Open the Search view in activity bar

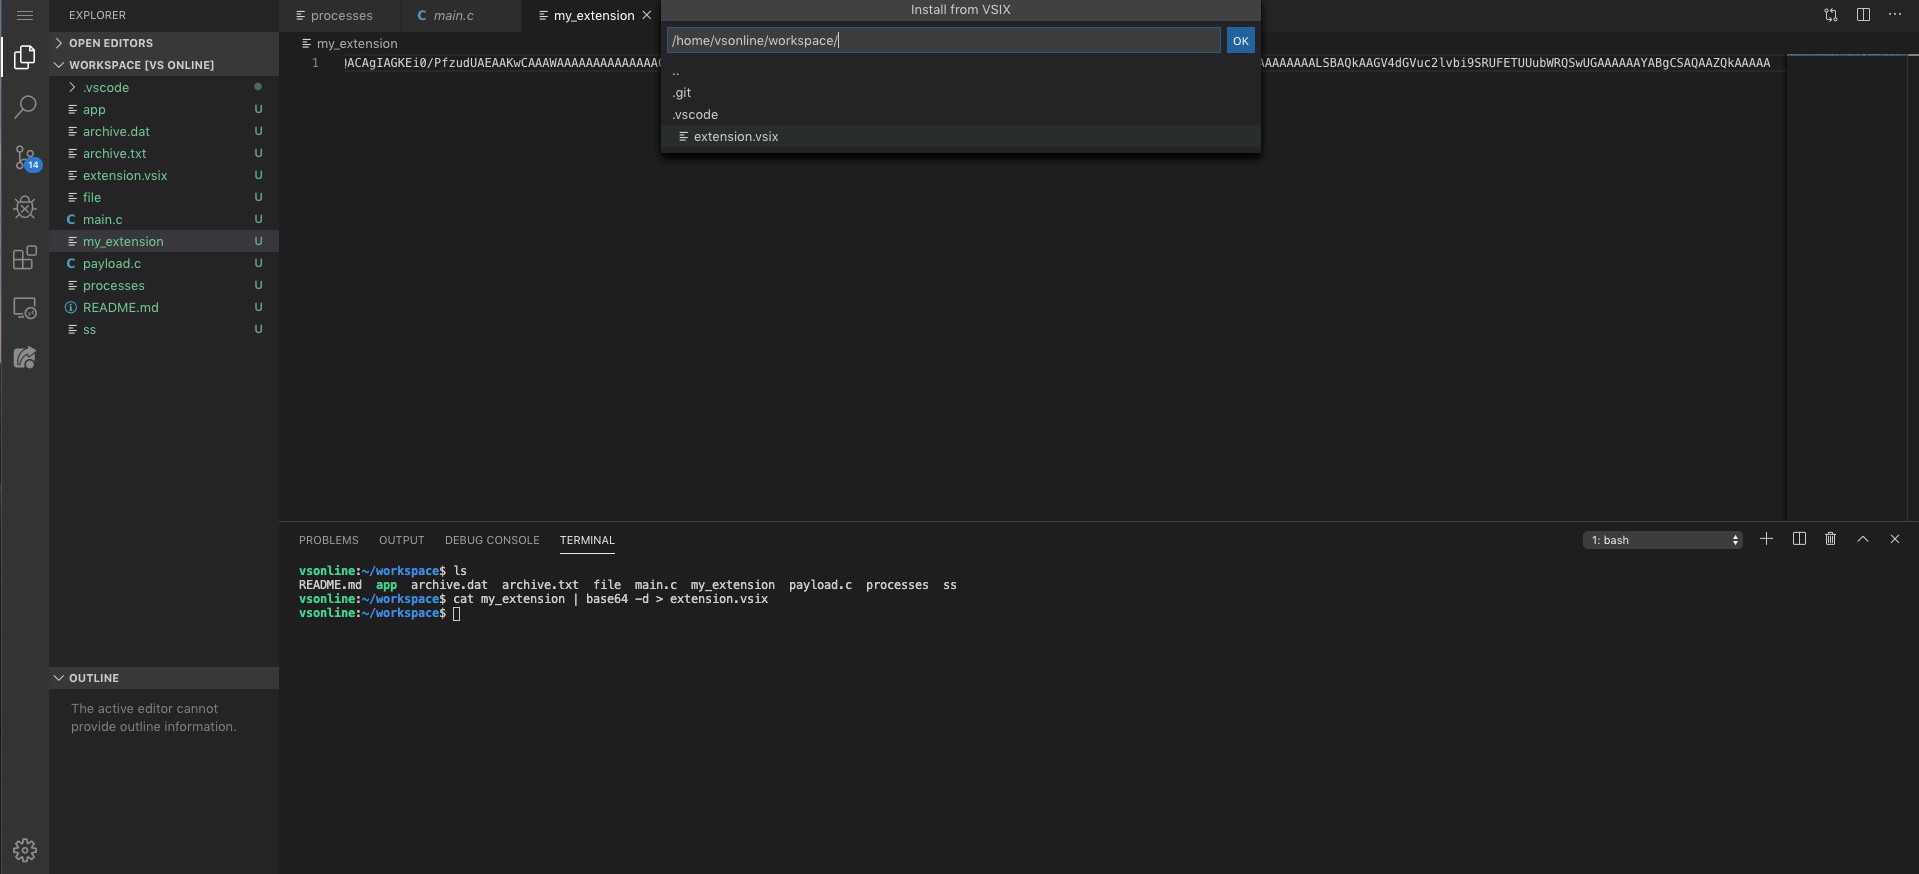click(25, 107)
